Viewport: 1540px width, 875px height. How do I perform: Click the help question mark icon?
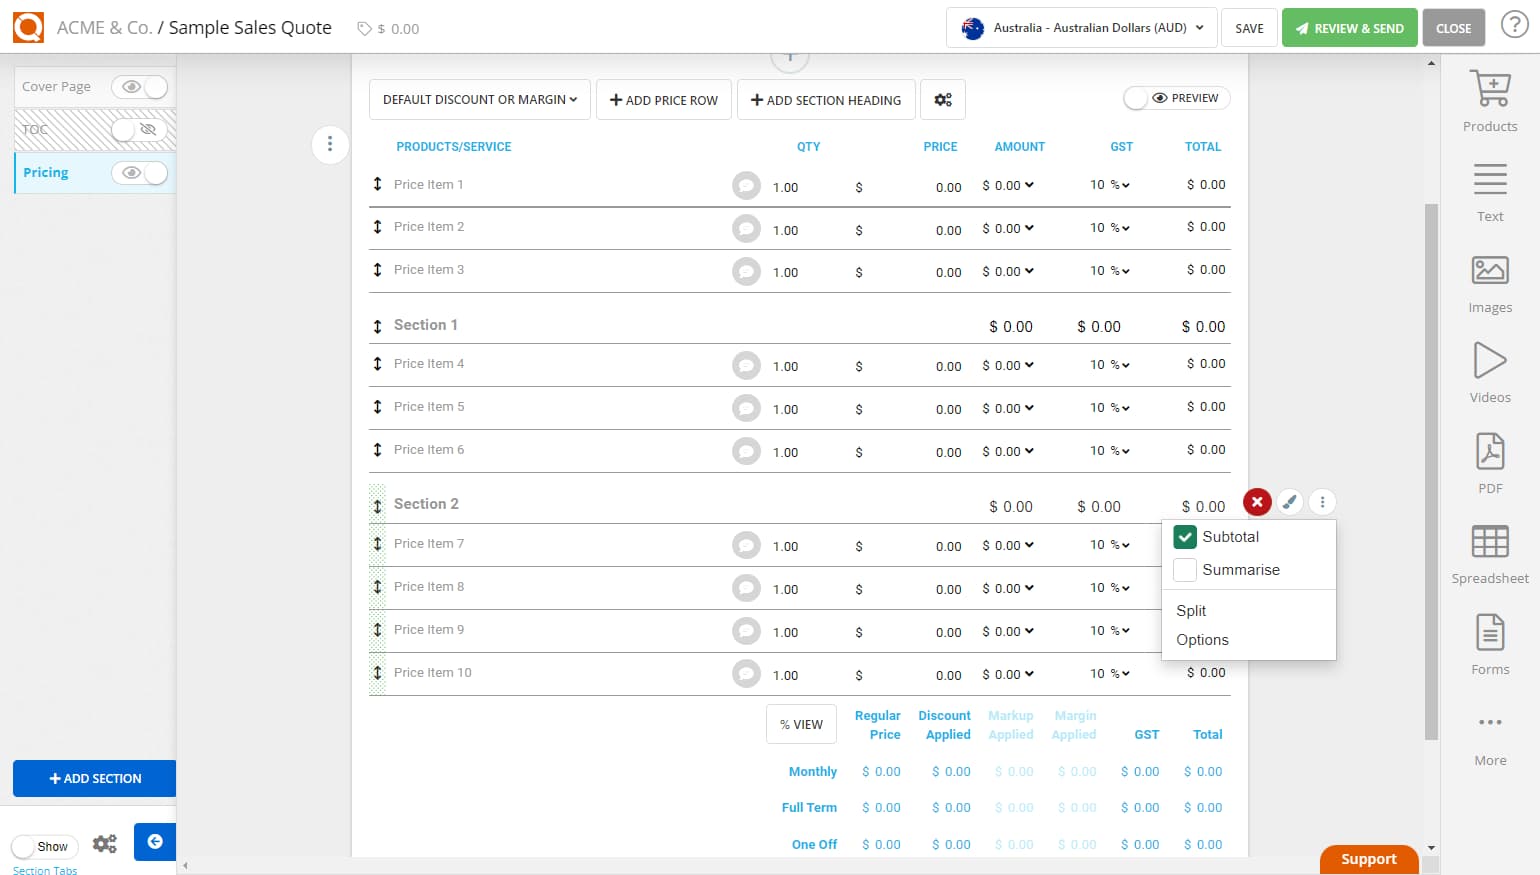[1515, 24]
